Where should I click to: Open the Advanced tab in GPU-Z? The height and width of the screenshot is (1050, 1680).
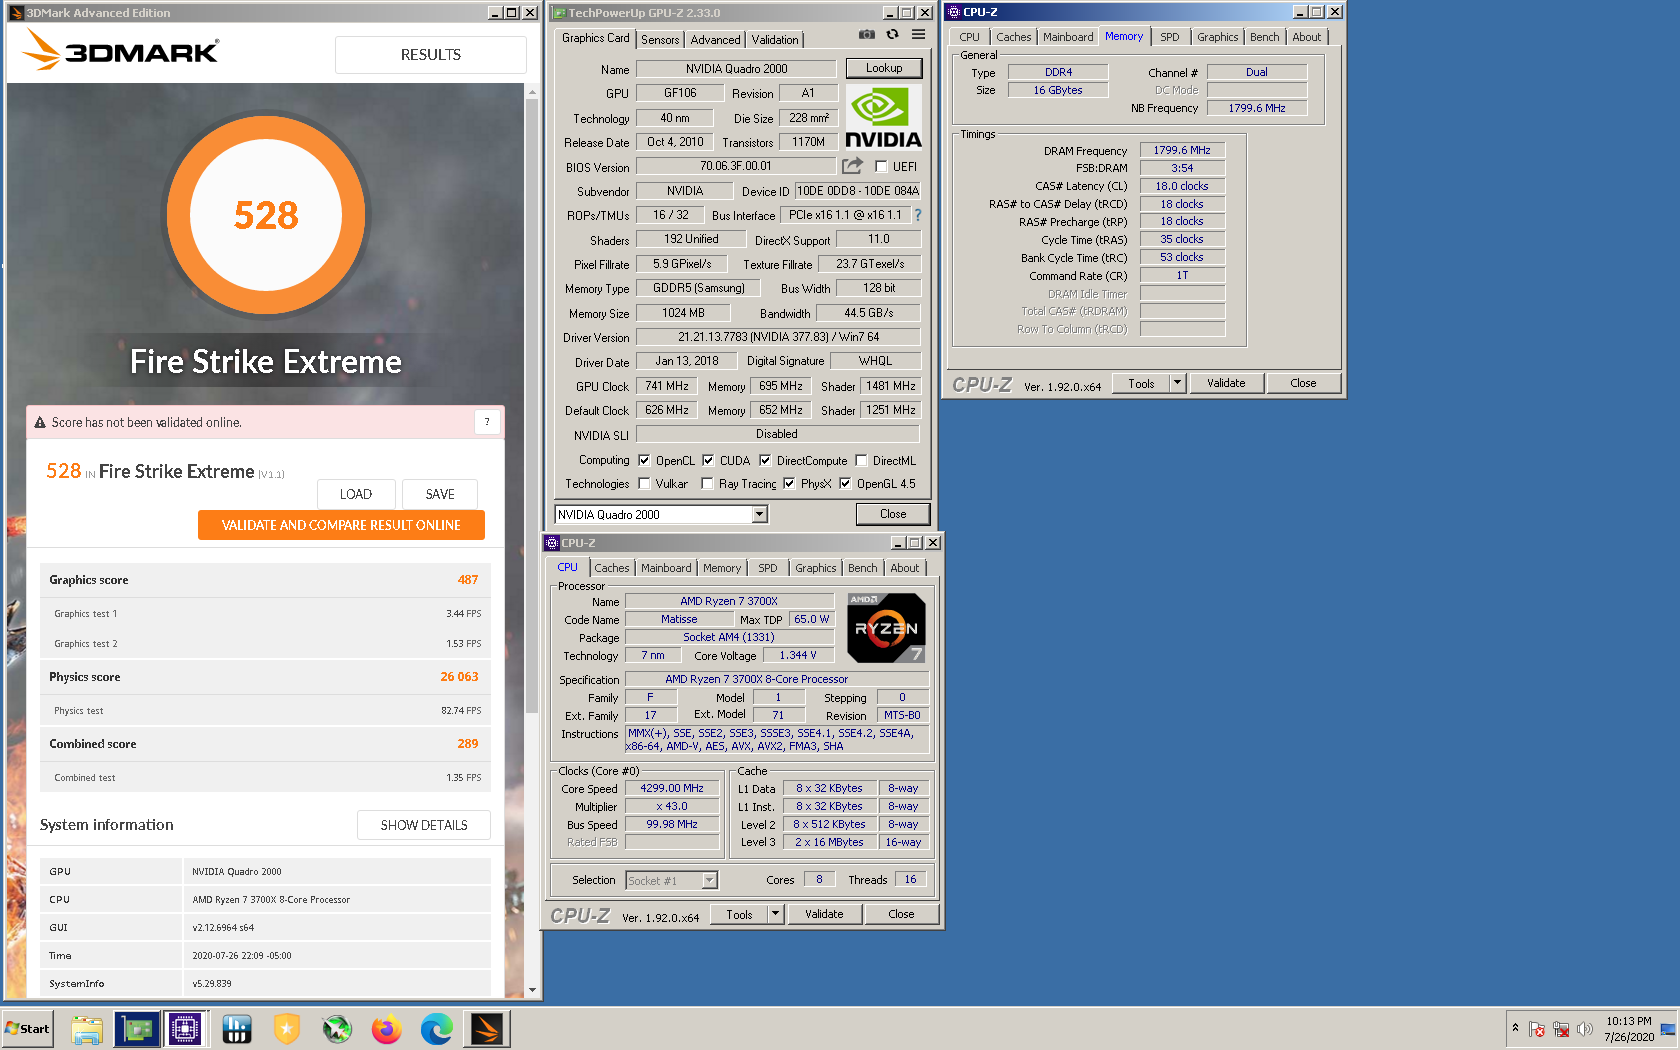click(x=715, y=40)
